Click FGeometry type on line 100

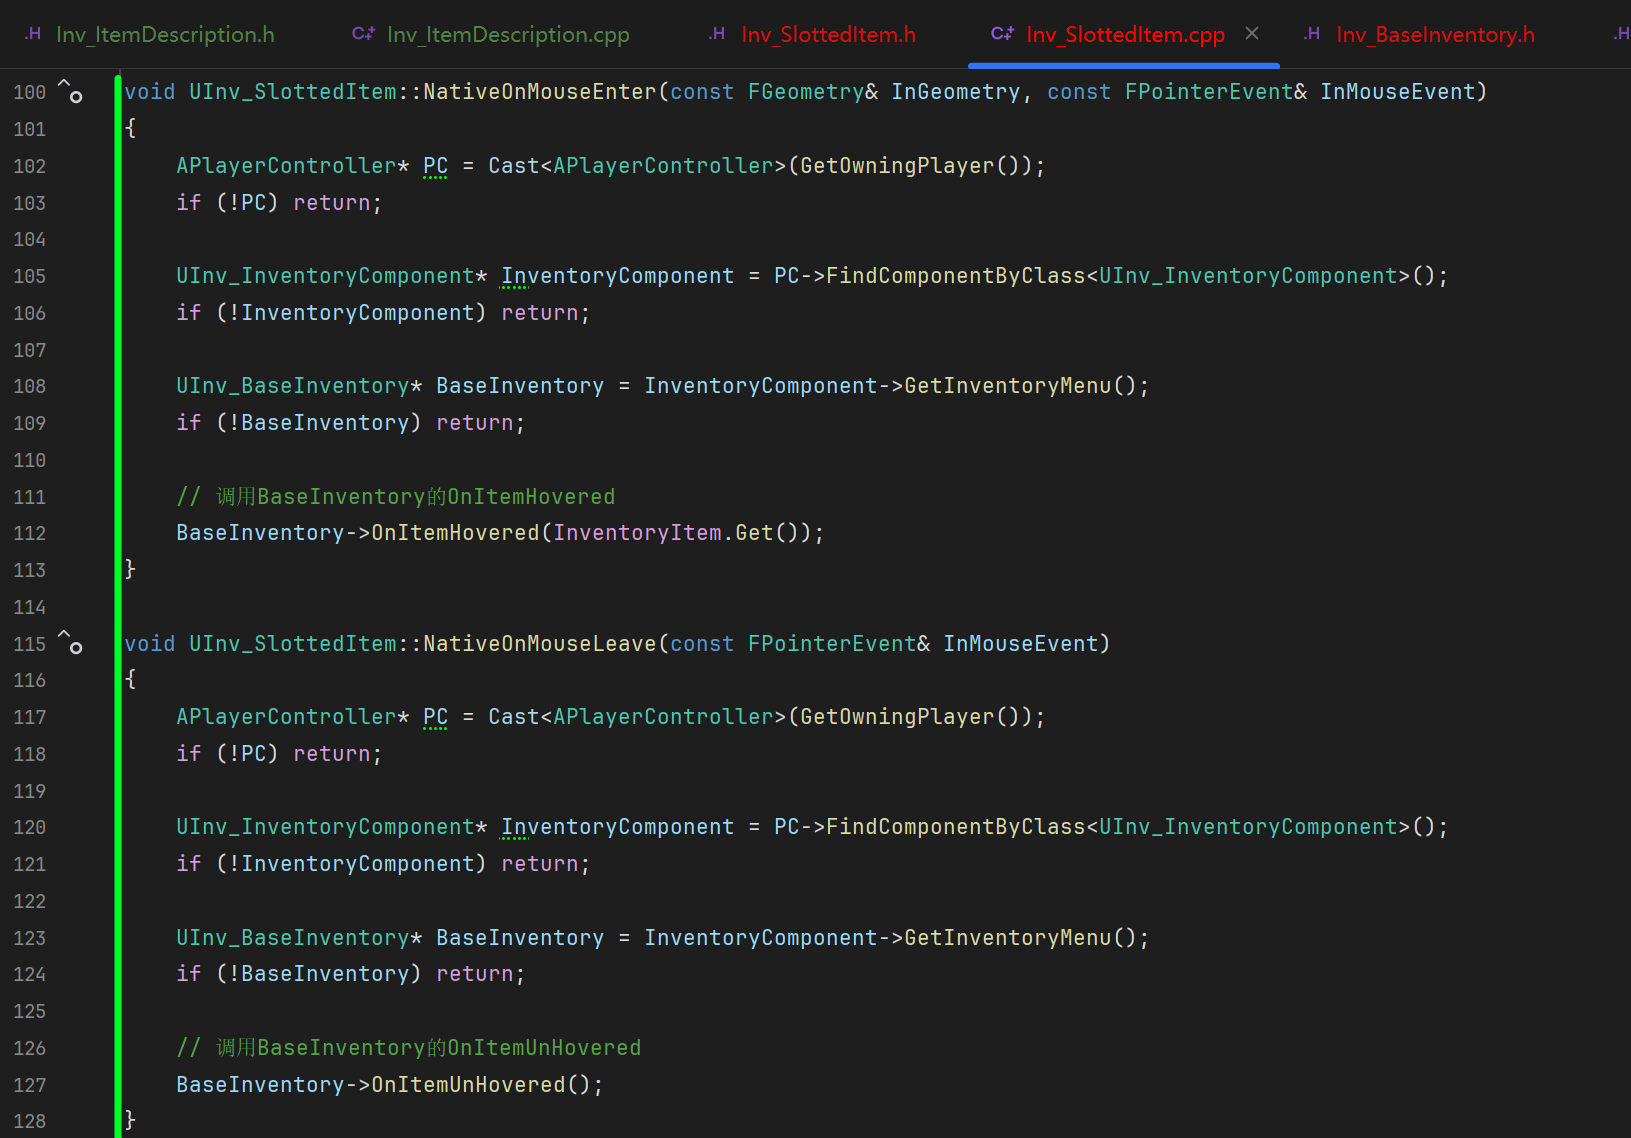[x=806, y=92]
